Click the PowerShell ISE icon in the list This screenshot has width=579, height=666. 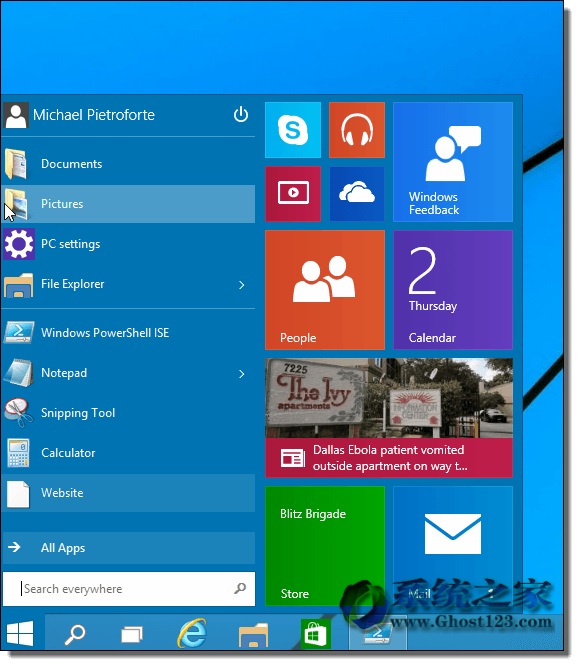pyautogui.click(x=19, y=333)
